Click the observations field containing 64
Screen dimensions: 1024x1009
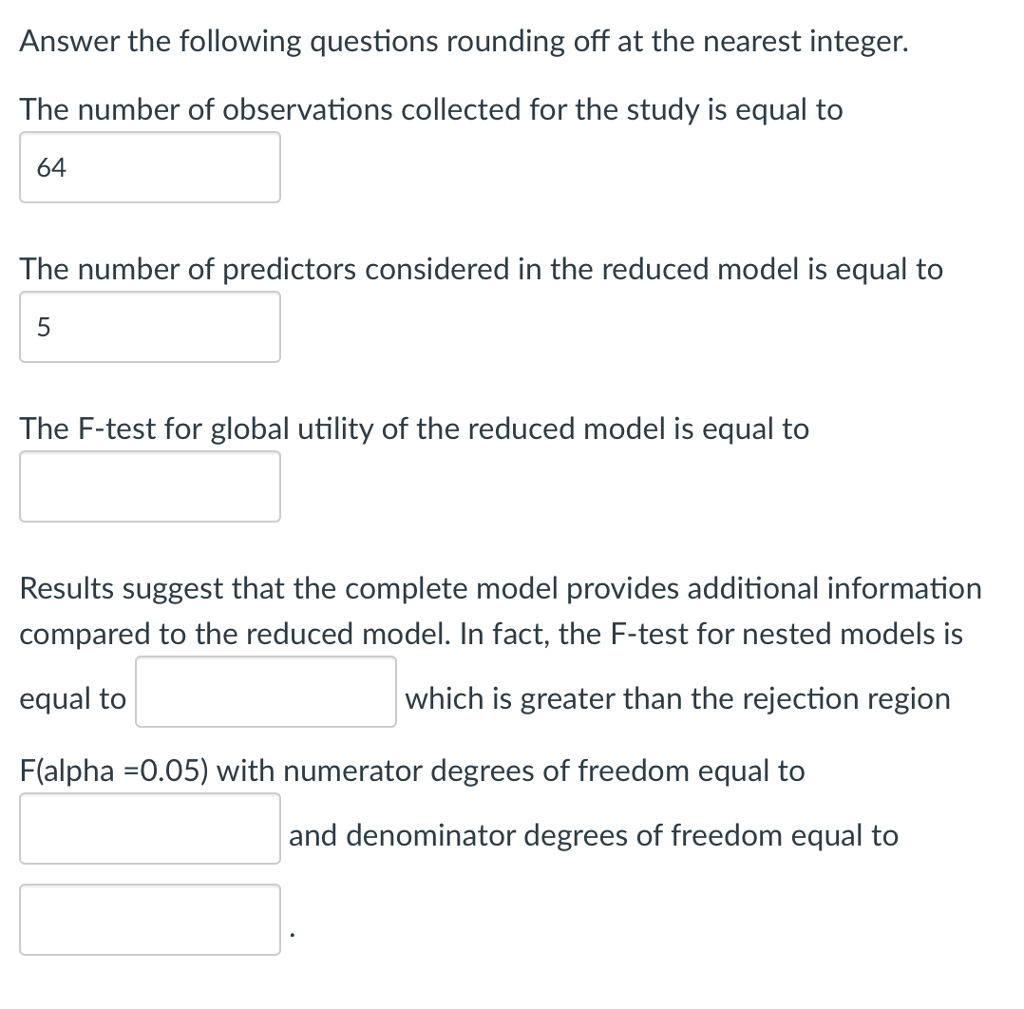tap(150, 167)
